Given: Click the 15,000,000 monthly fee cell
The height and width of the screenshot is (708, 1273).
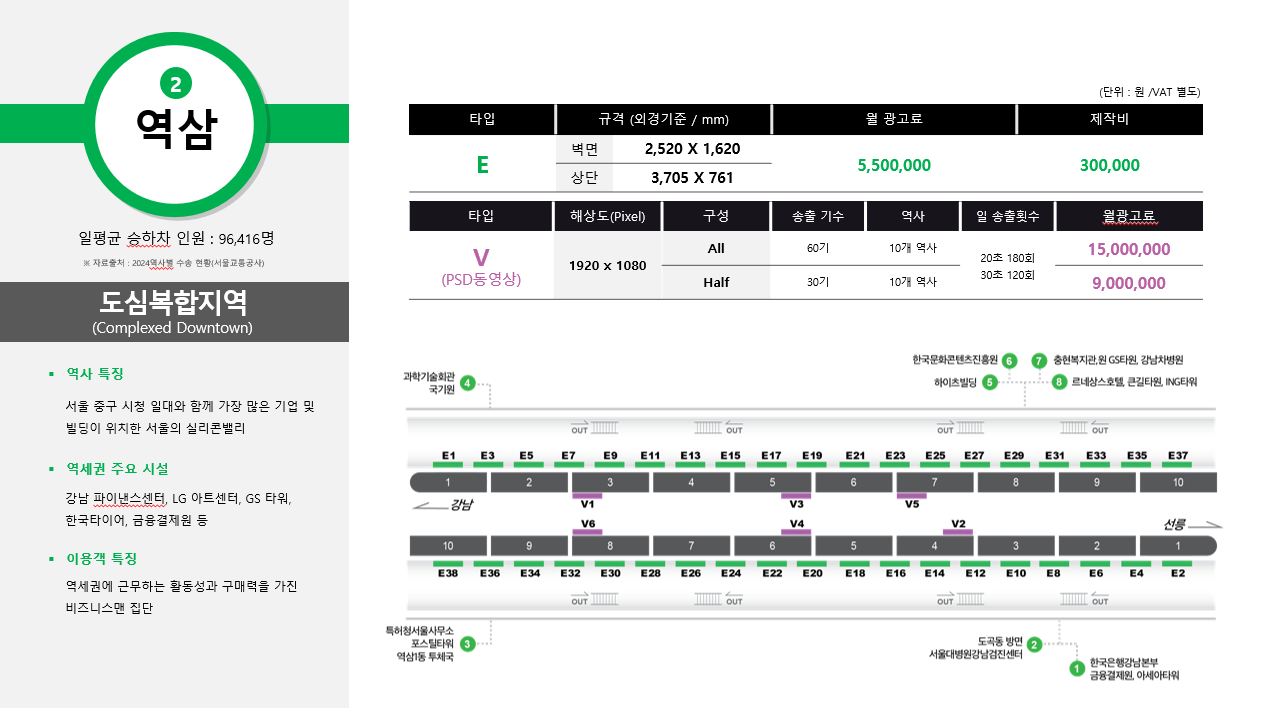Looking at the screenshot, I should 1129,249.
